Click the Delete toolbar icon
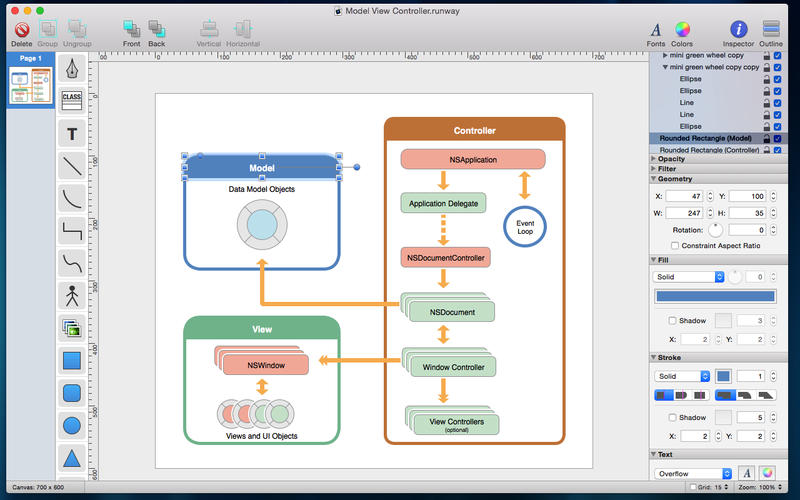This screenshot has width=800, height=500. click(22, 34)
